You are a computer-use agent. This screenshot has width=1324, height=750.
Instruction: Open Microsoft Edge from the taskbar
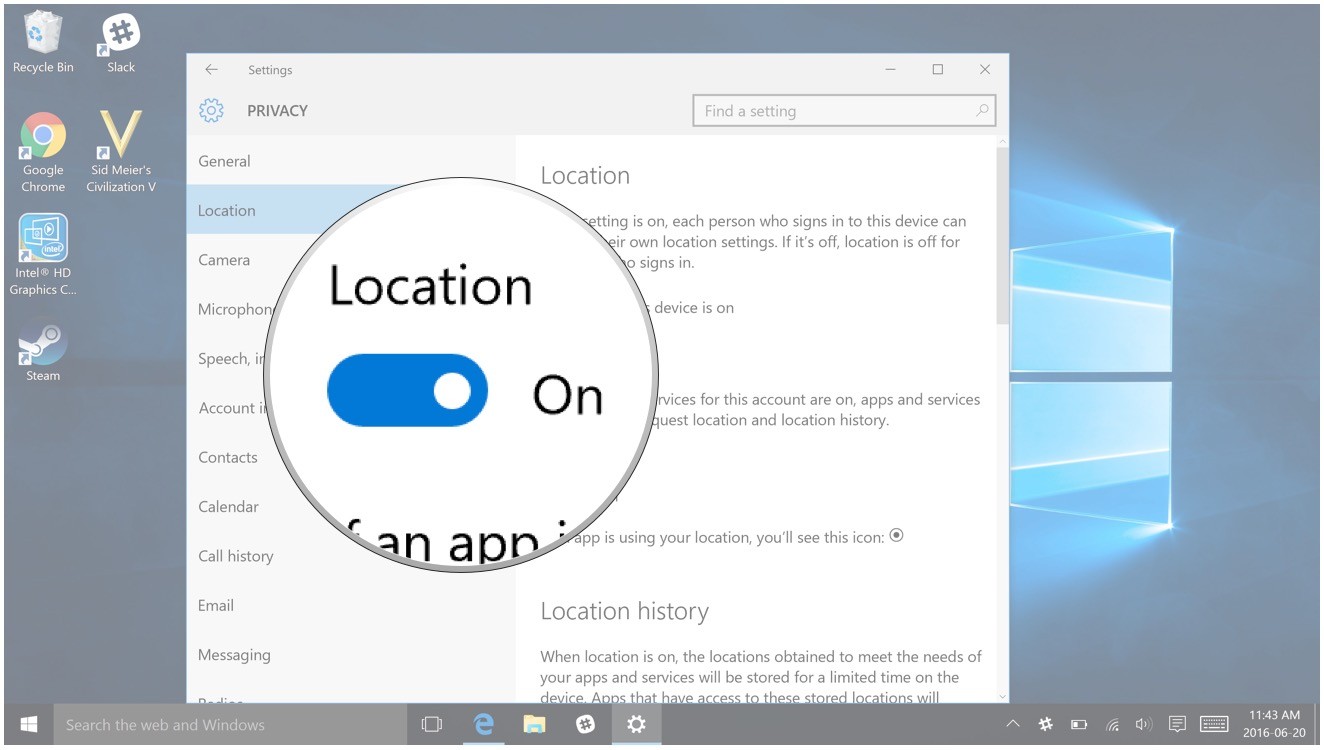484,724
